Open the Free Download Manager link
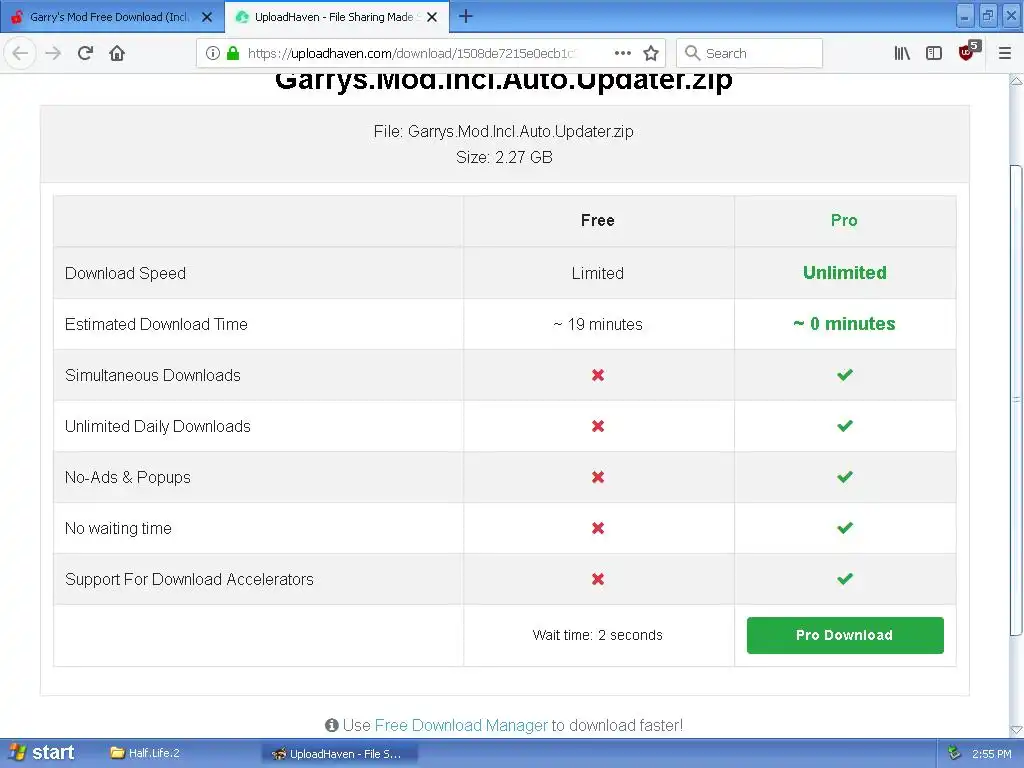1024x768 pixels. point(461,725)
